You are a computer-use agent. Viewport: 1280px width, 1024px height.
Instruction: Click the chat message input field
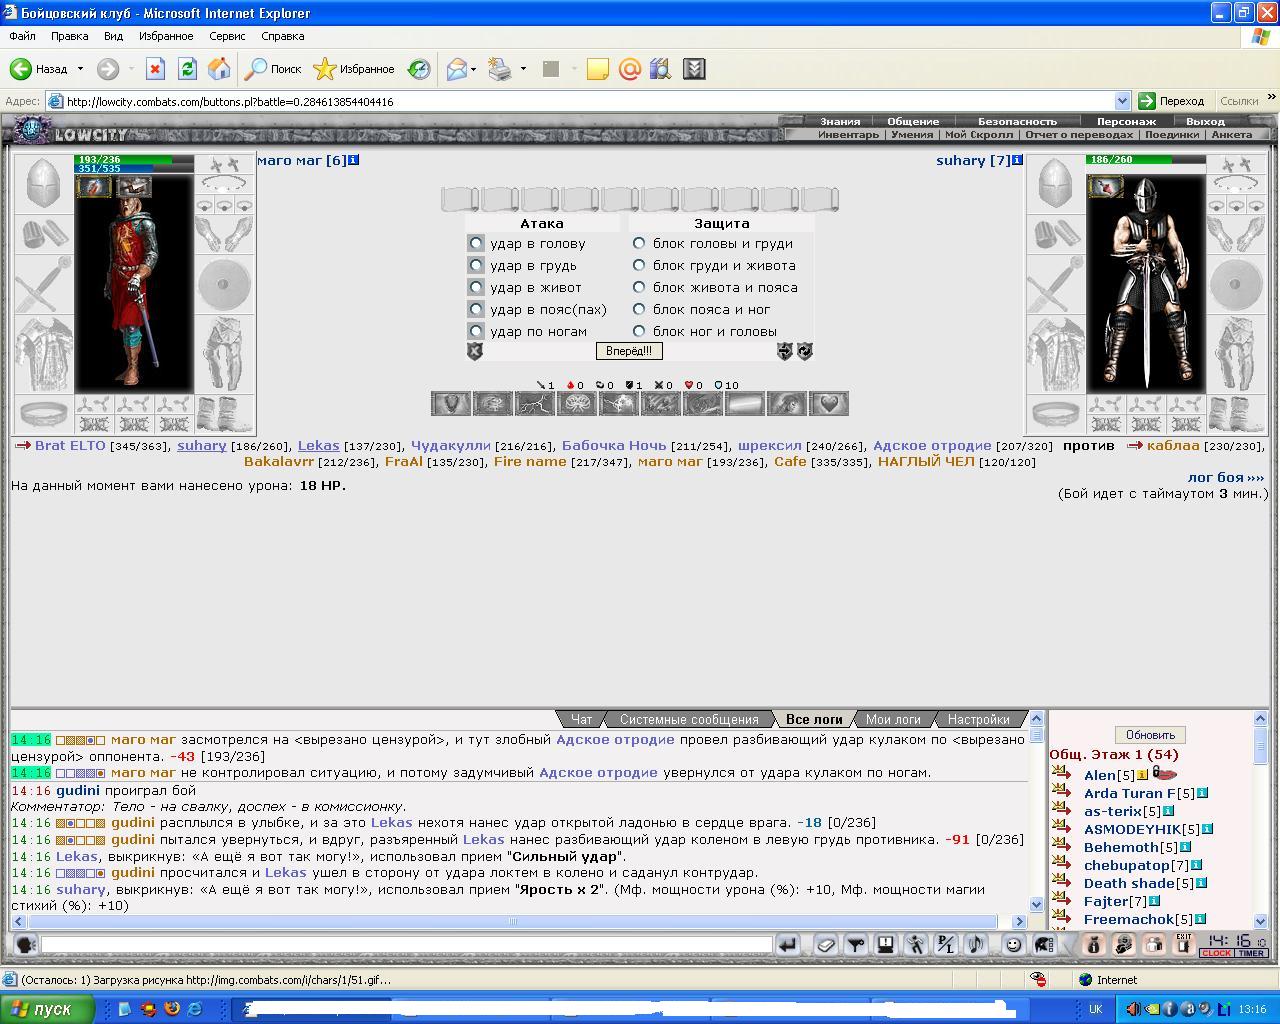click(x=406, y=944)
